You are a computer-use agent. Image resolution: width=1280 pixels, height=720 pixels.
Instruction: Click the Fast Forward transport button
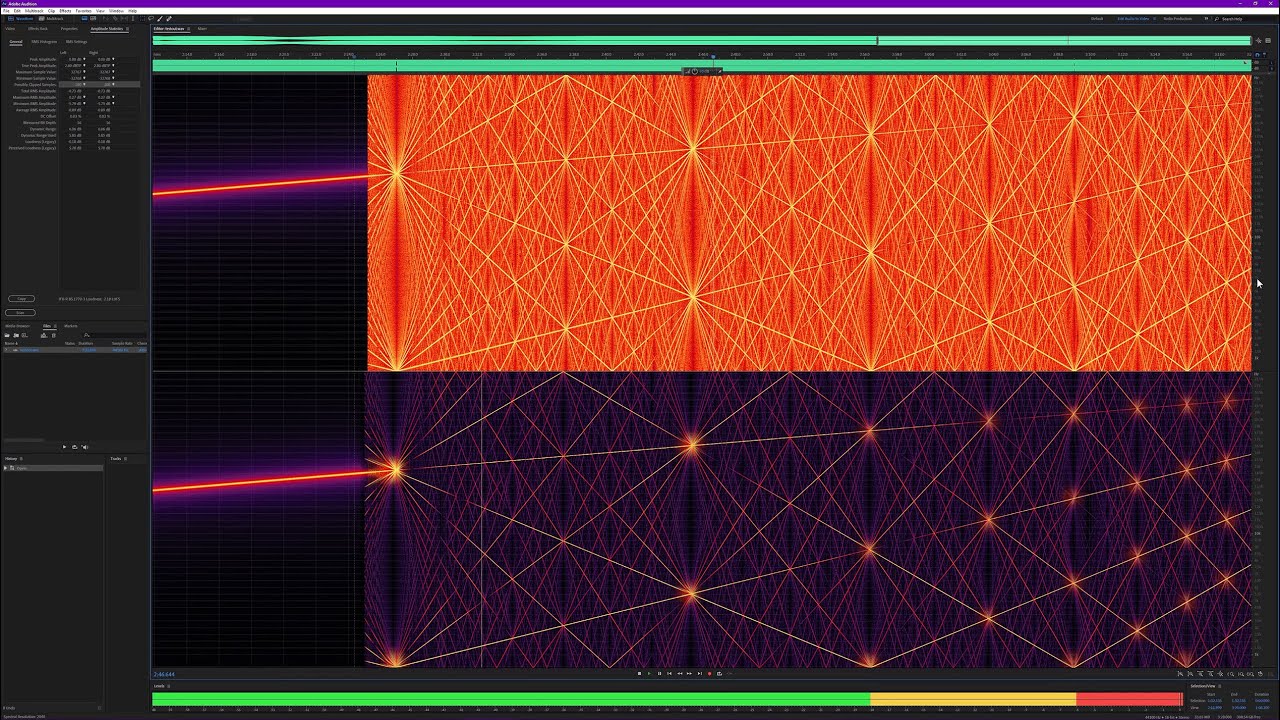[x=689, y=673]
